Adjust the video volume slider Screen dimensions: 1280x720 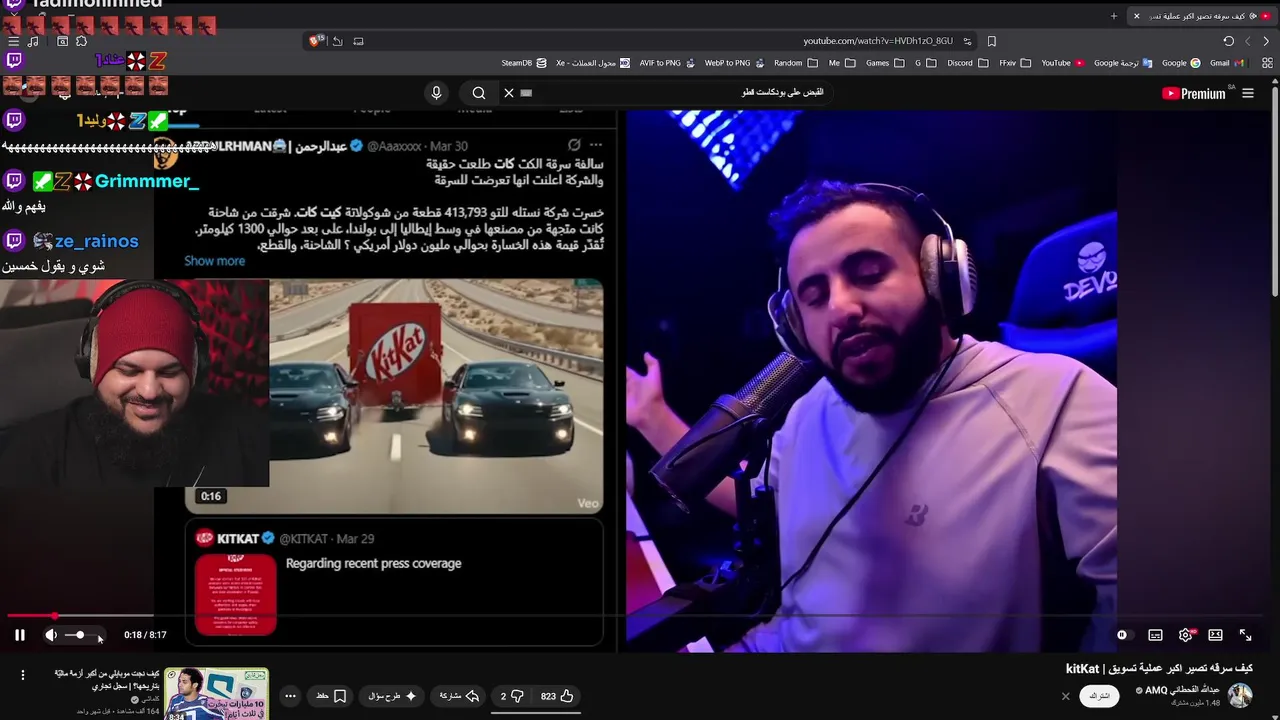pyautogui.click(x=83, y=635)
